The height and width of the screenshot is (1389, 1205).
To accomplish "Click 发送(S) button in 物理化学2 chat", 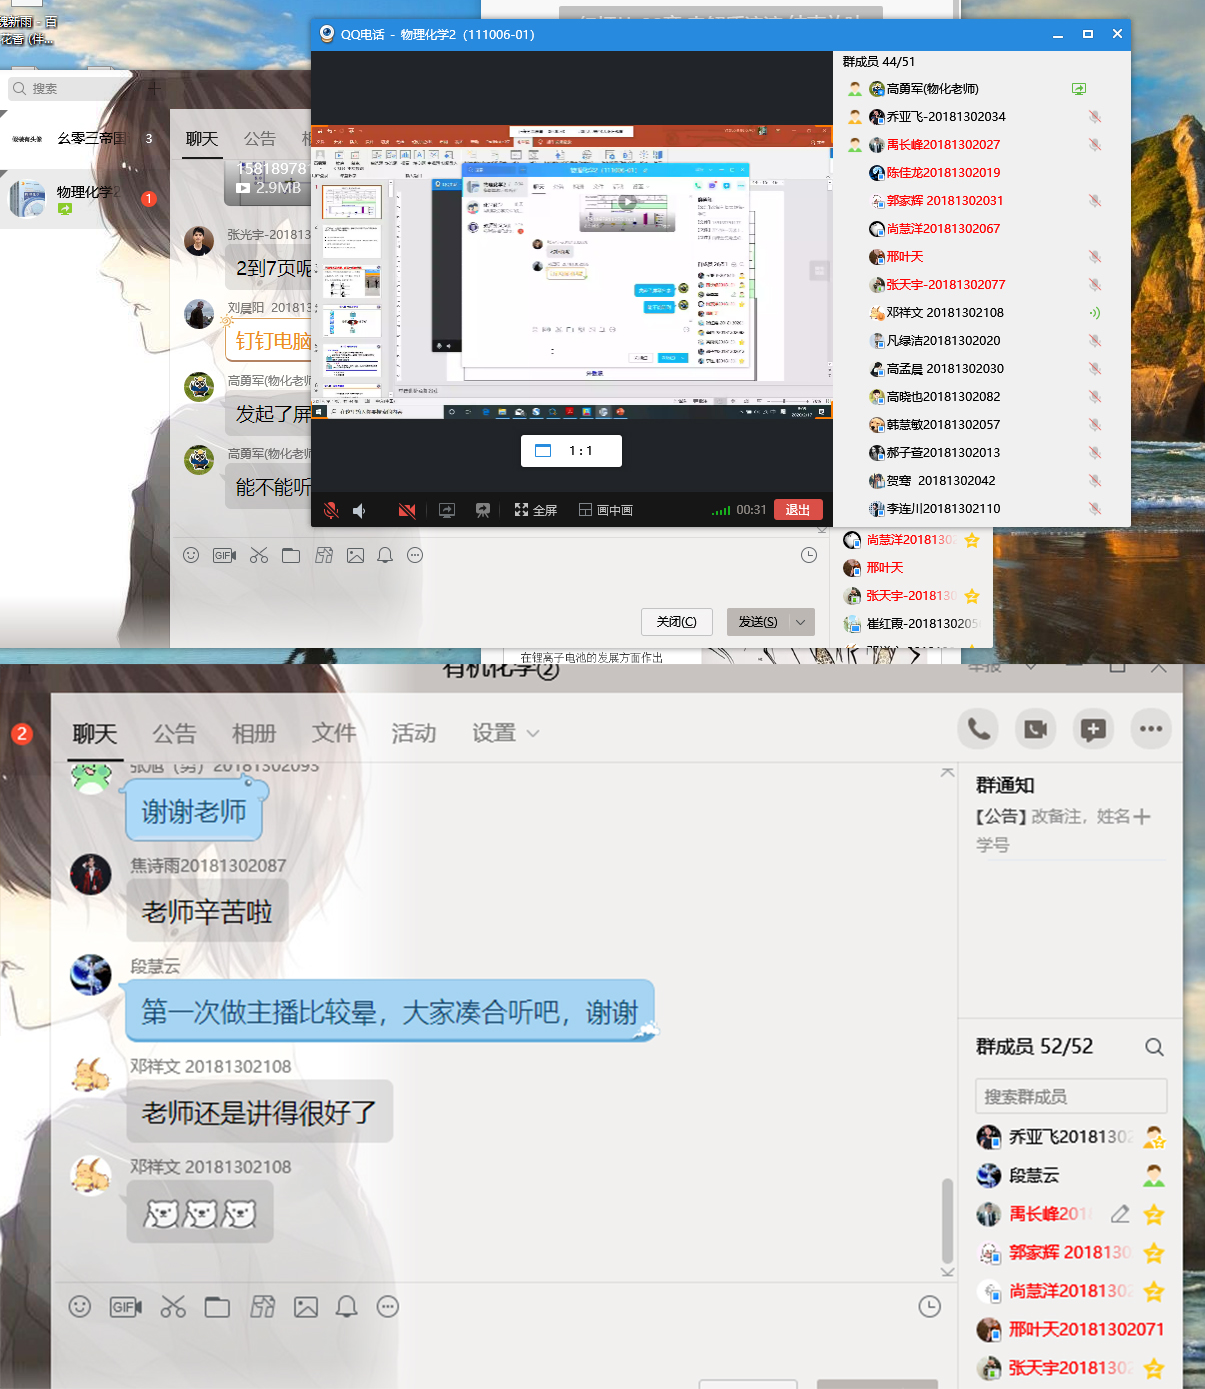I will pos(758,622).
